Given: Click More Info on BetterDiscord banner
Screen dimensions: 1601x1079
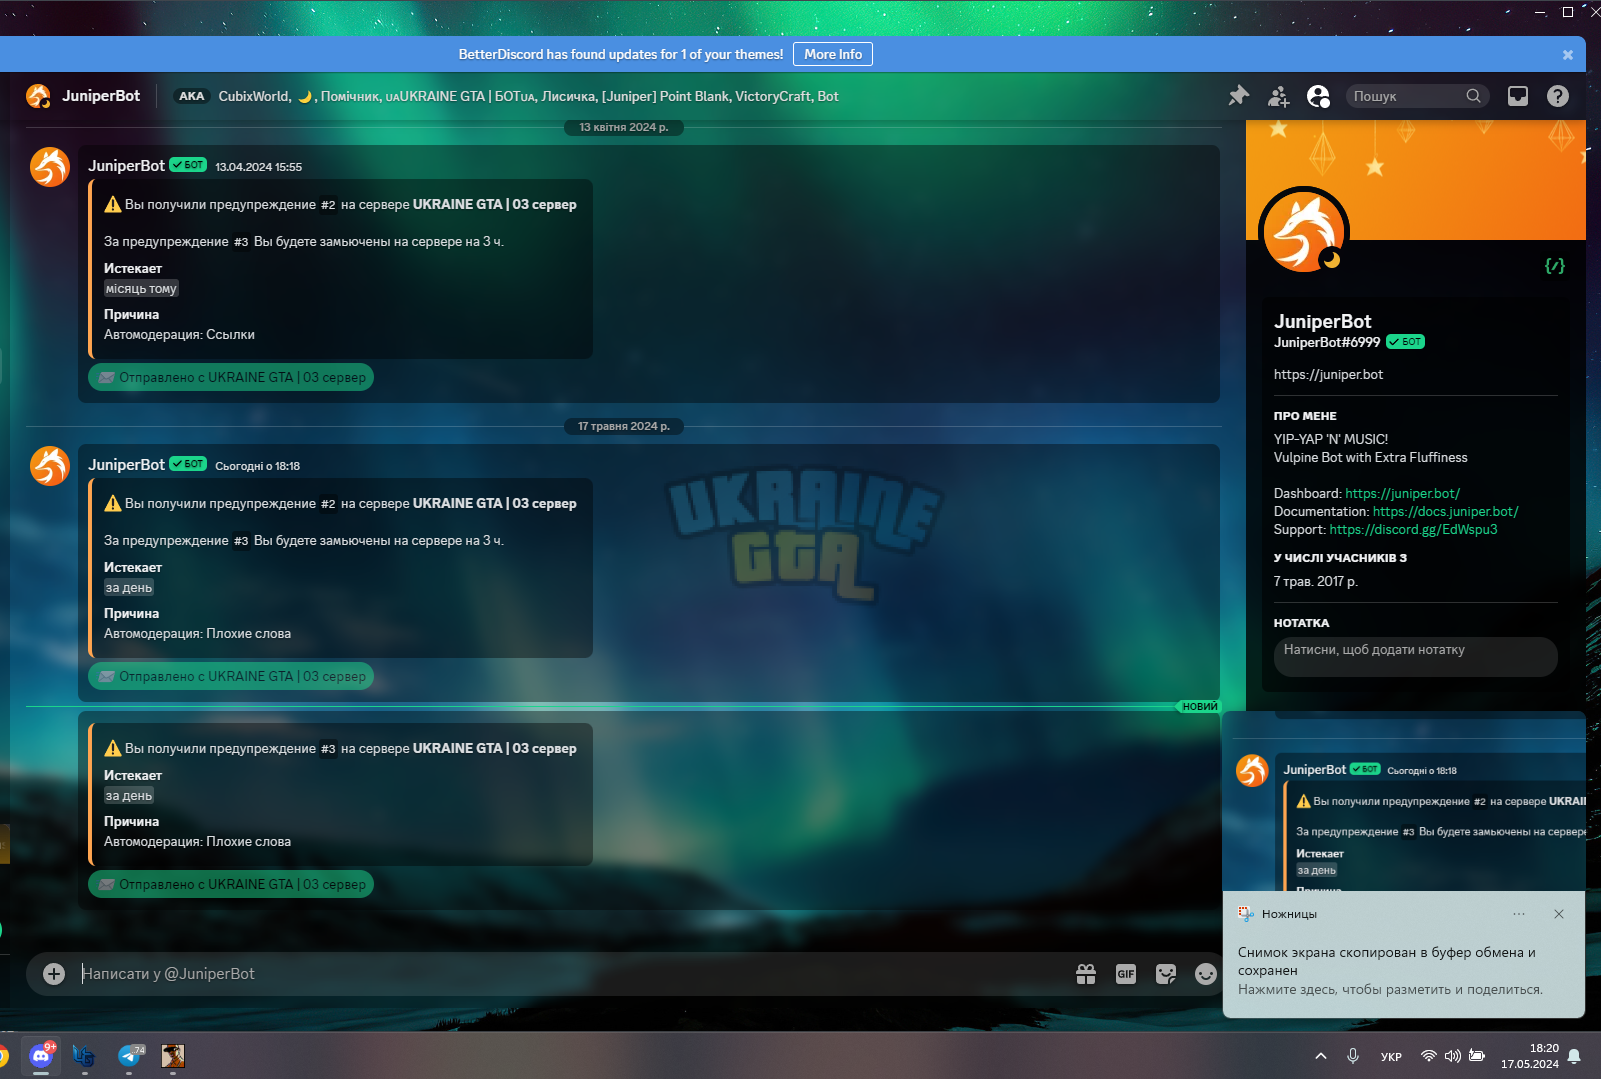Looking at the screenshot, I should (833, 54).
